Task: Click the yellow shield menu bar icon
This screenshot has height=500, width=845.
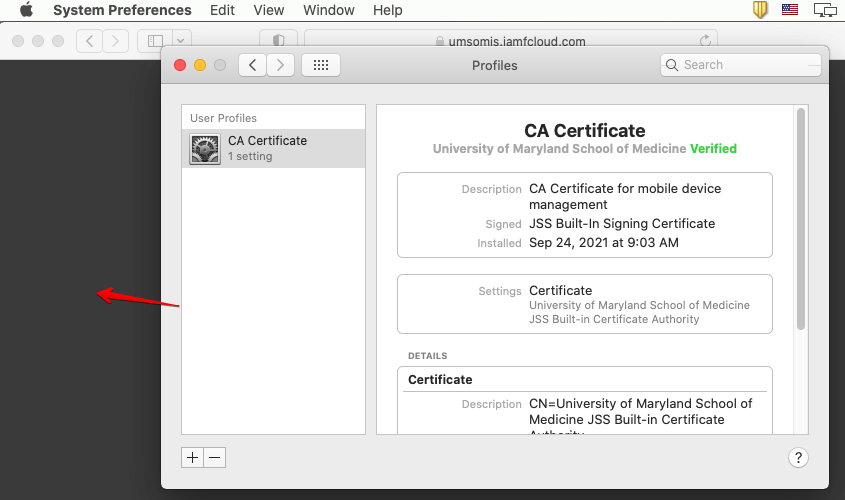Action: (760, 10)
